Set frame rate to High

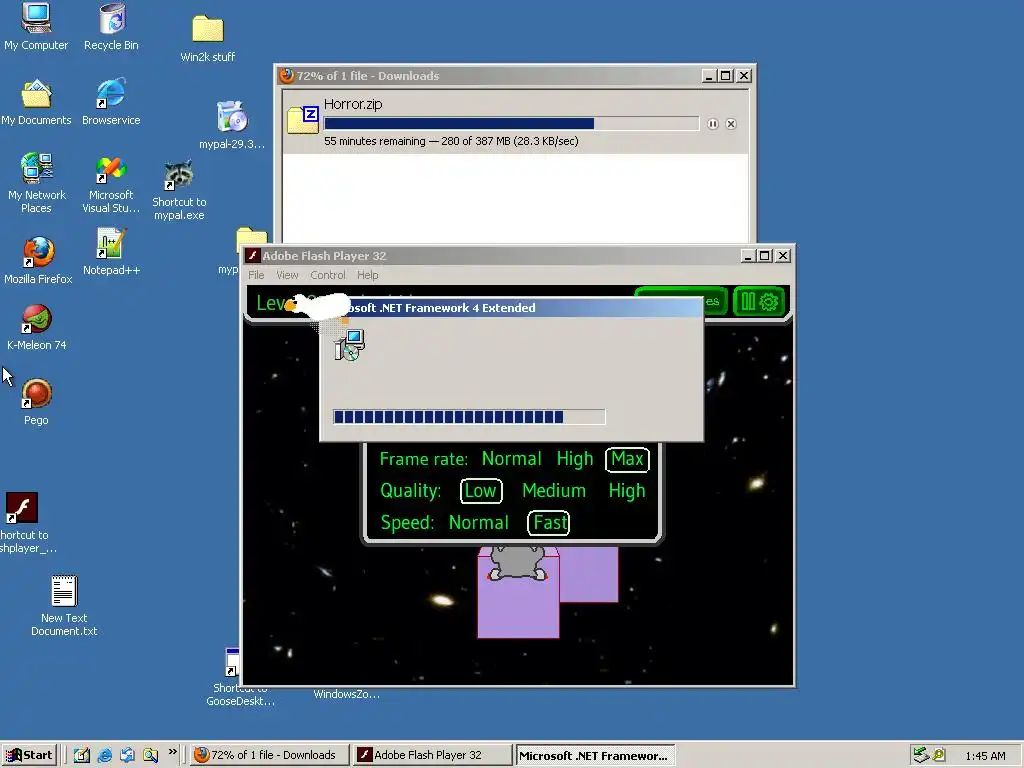575,459
